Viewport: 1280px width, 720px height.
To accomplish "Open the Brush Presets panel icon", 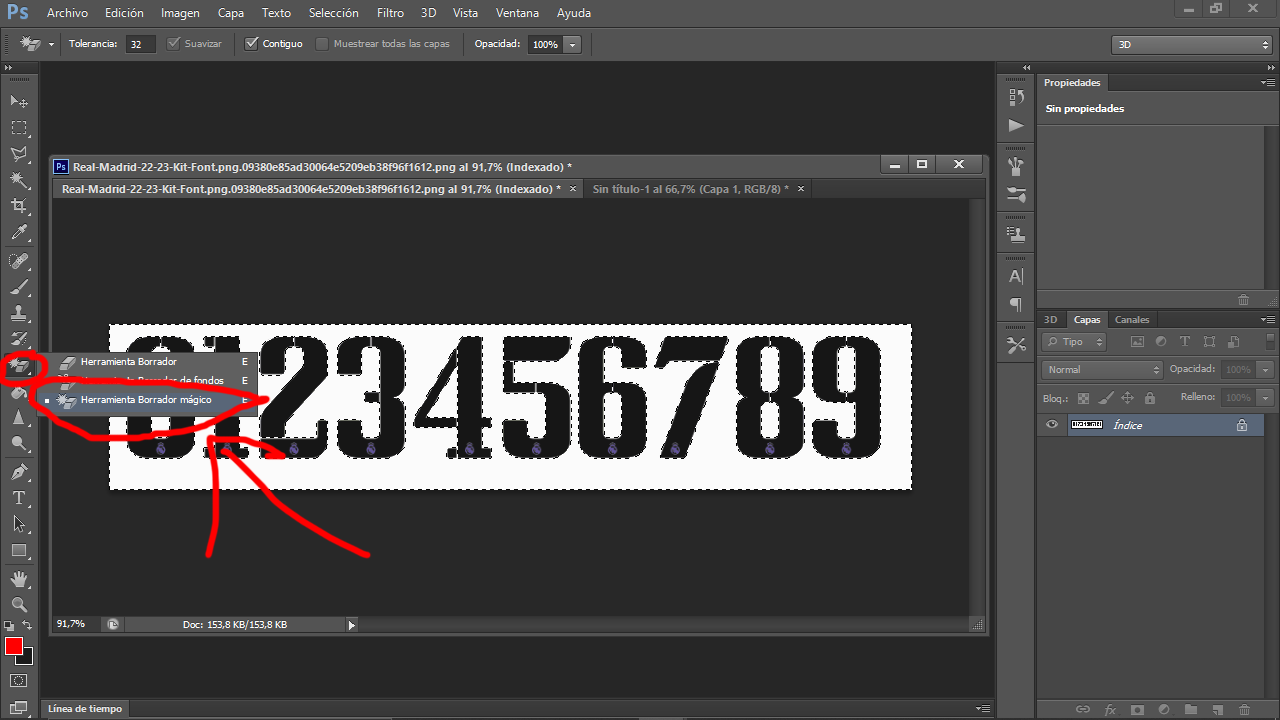I will click(x=1017, y=166).
